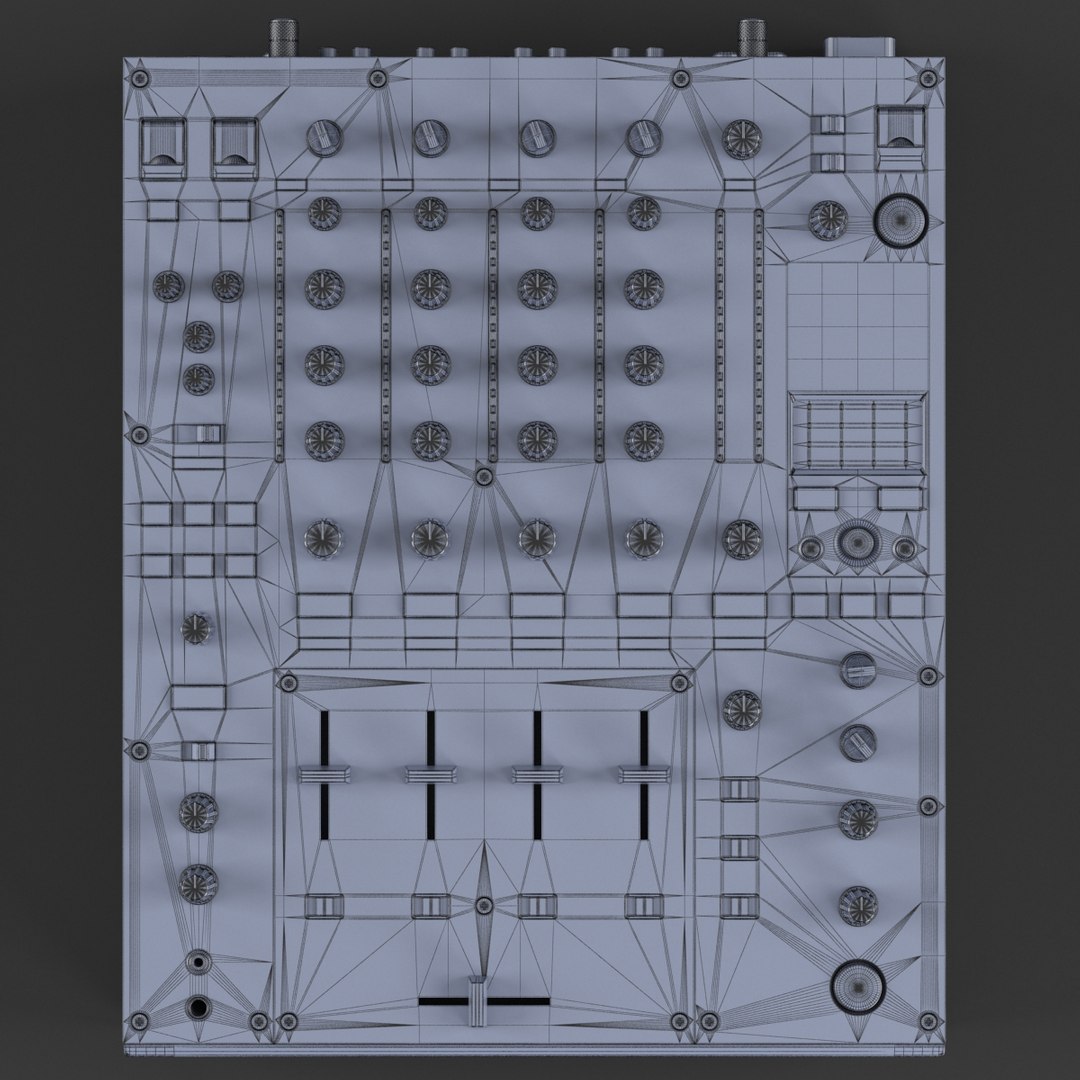The image size is (1080, 1080).
Task: Click the large round knob in the bottom-right corner
Action: pos(858,987)
